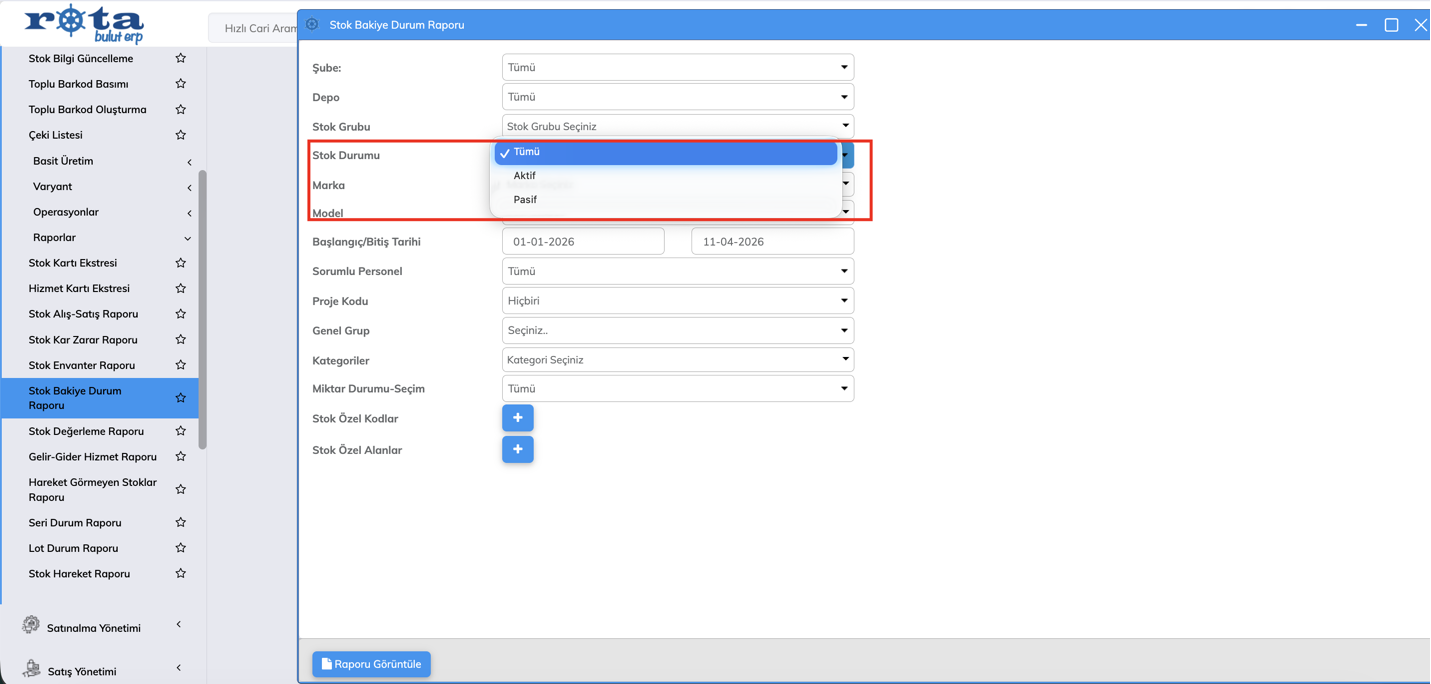Click plus icon for Stok Özel Alanlar
This screenshot has width=1431, height=684.
(517, 450)
